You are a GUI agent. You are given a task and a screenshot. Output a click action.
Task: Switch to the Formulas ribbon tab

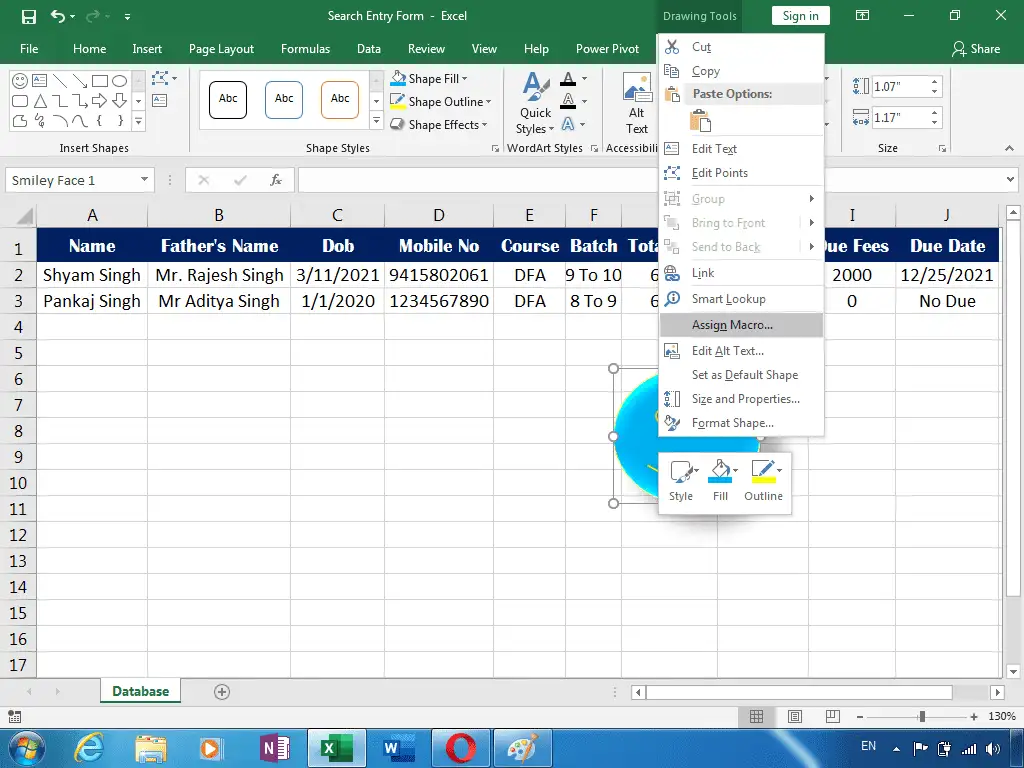click(x=305, y=49)
